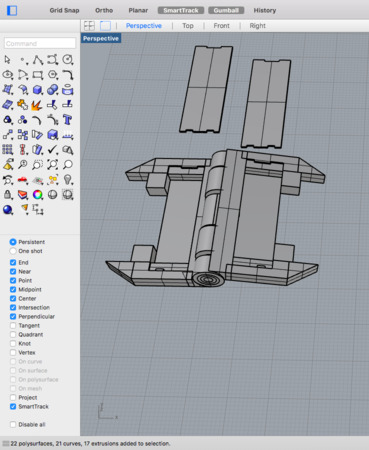Uncheck the Center object snap

tap(13, 298)
